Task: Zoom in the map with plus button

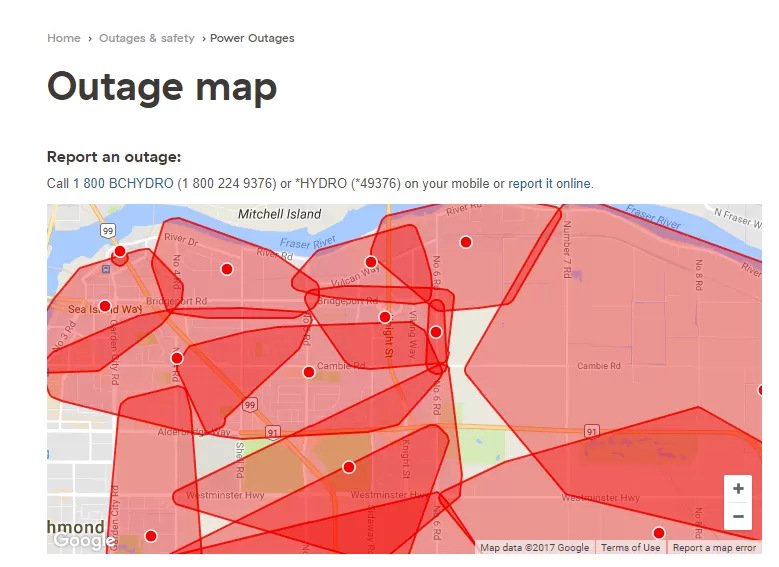Action: 738,488
